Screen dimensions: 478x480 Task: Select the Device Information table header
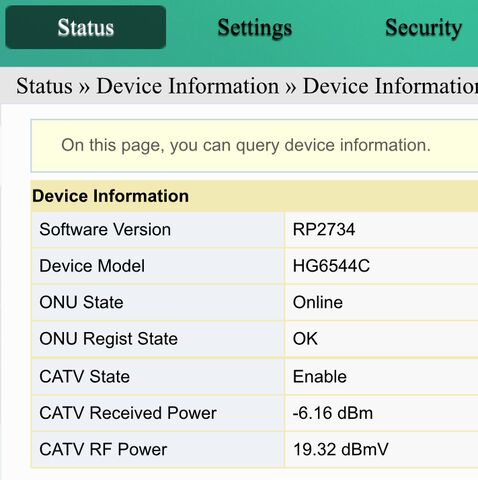click(x=255, y=196)
